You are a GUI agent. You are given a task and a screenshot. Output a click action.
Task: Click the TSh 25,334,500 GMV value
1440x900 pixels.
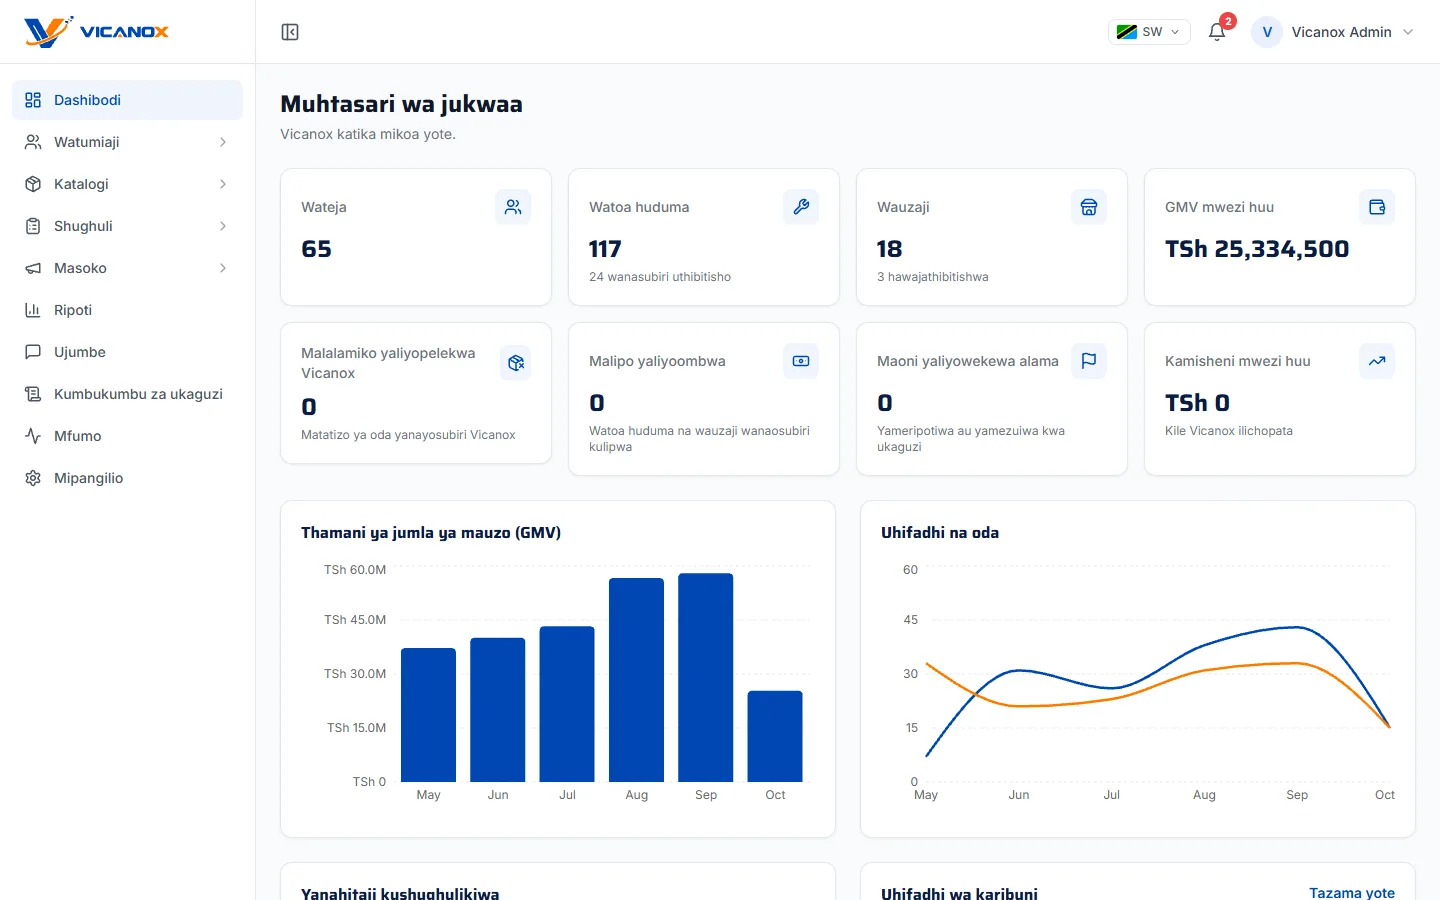(1257, 249)
